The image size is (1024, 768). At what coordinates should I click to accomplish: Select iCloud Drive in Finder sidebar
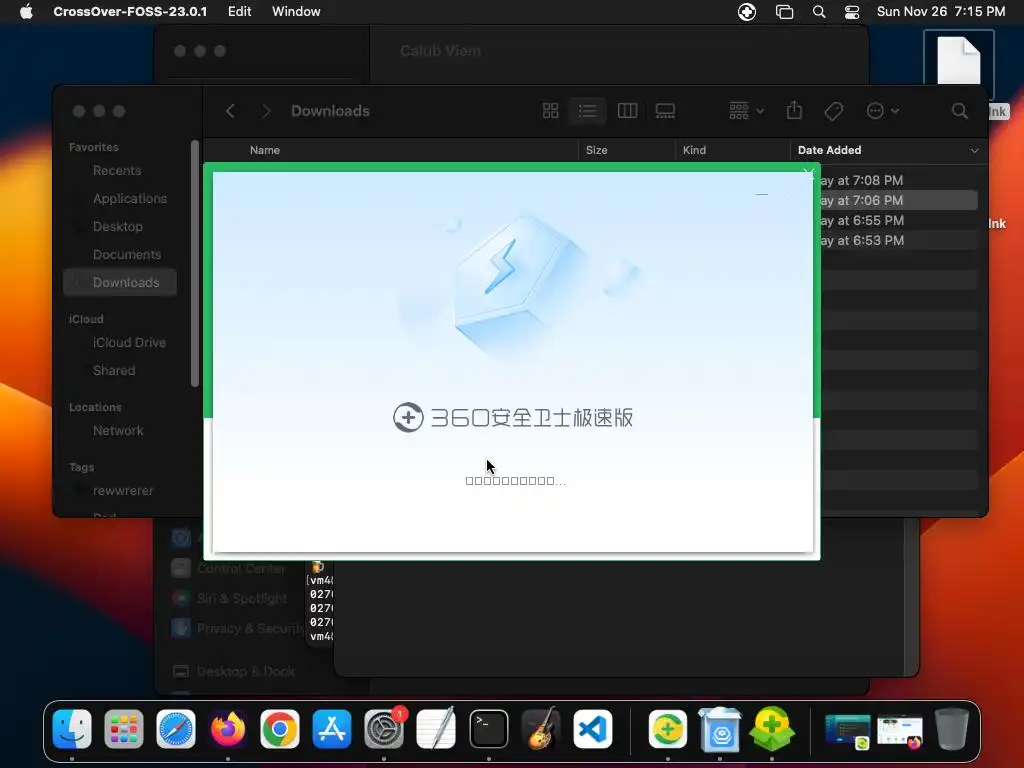point(129,342)
